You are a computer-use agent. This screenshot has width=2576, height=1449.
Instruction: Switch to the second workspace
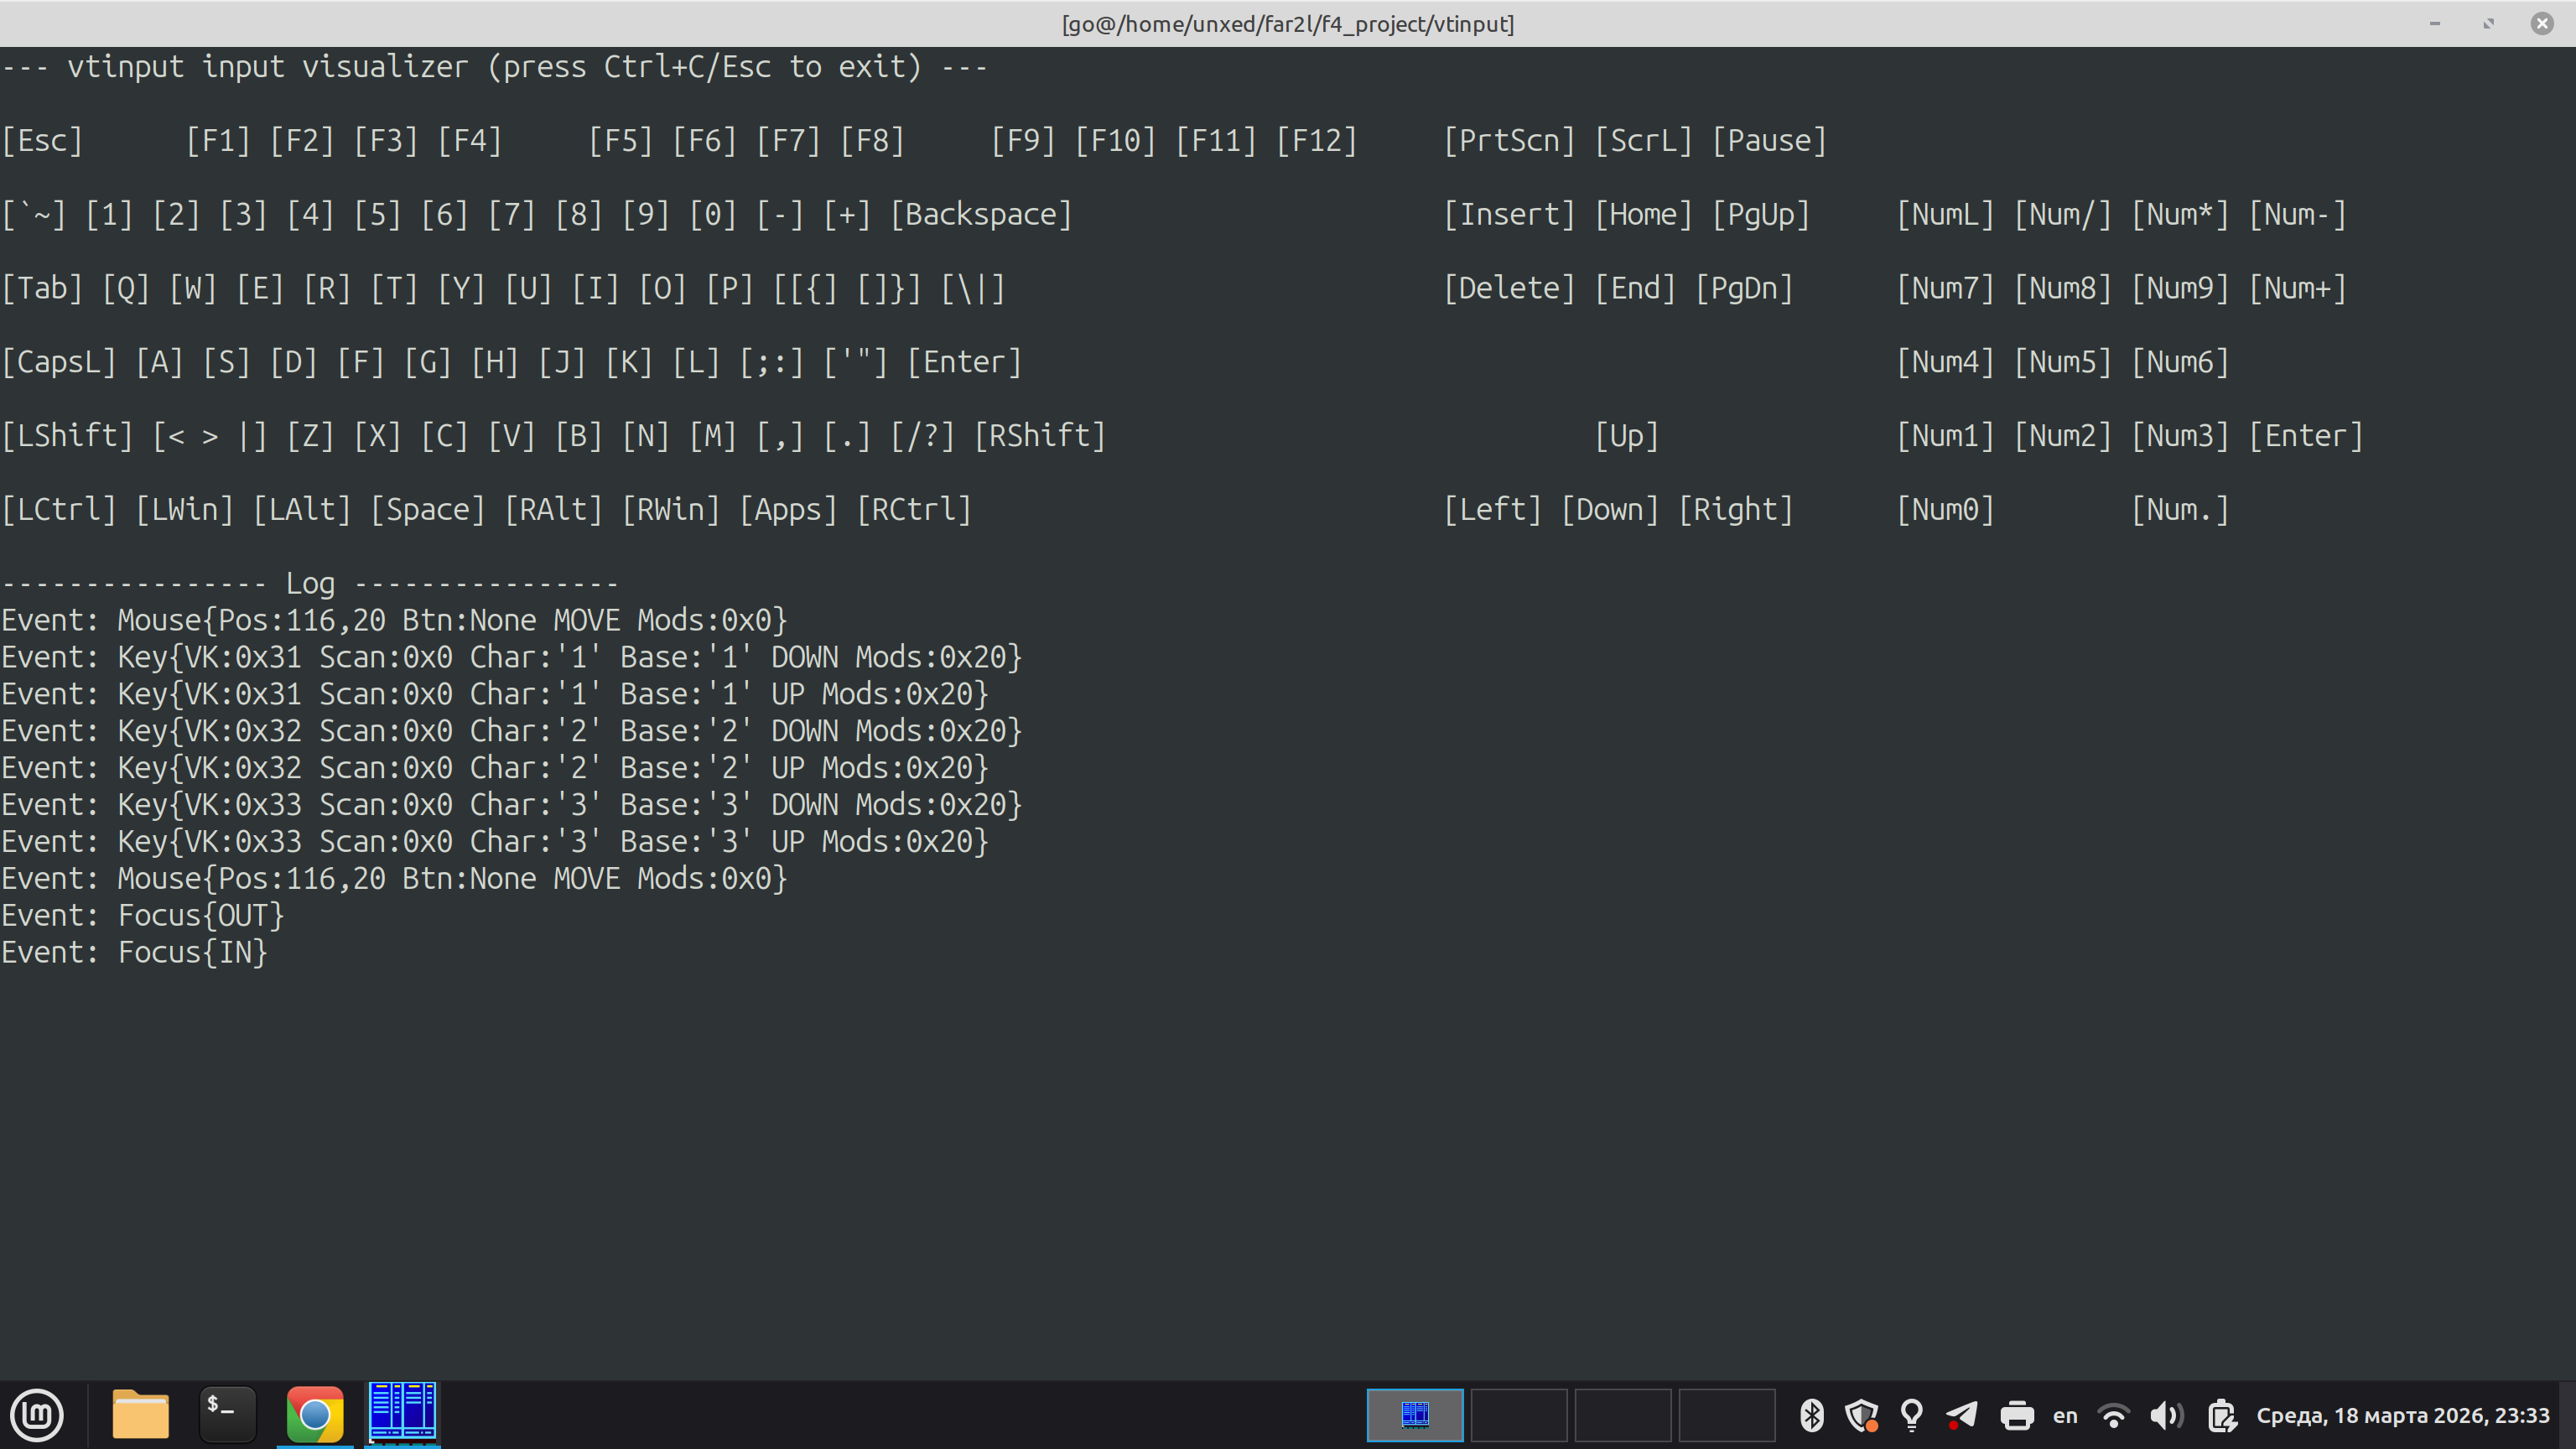pyautogui.click(x=1519, y=1415)
